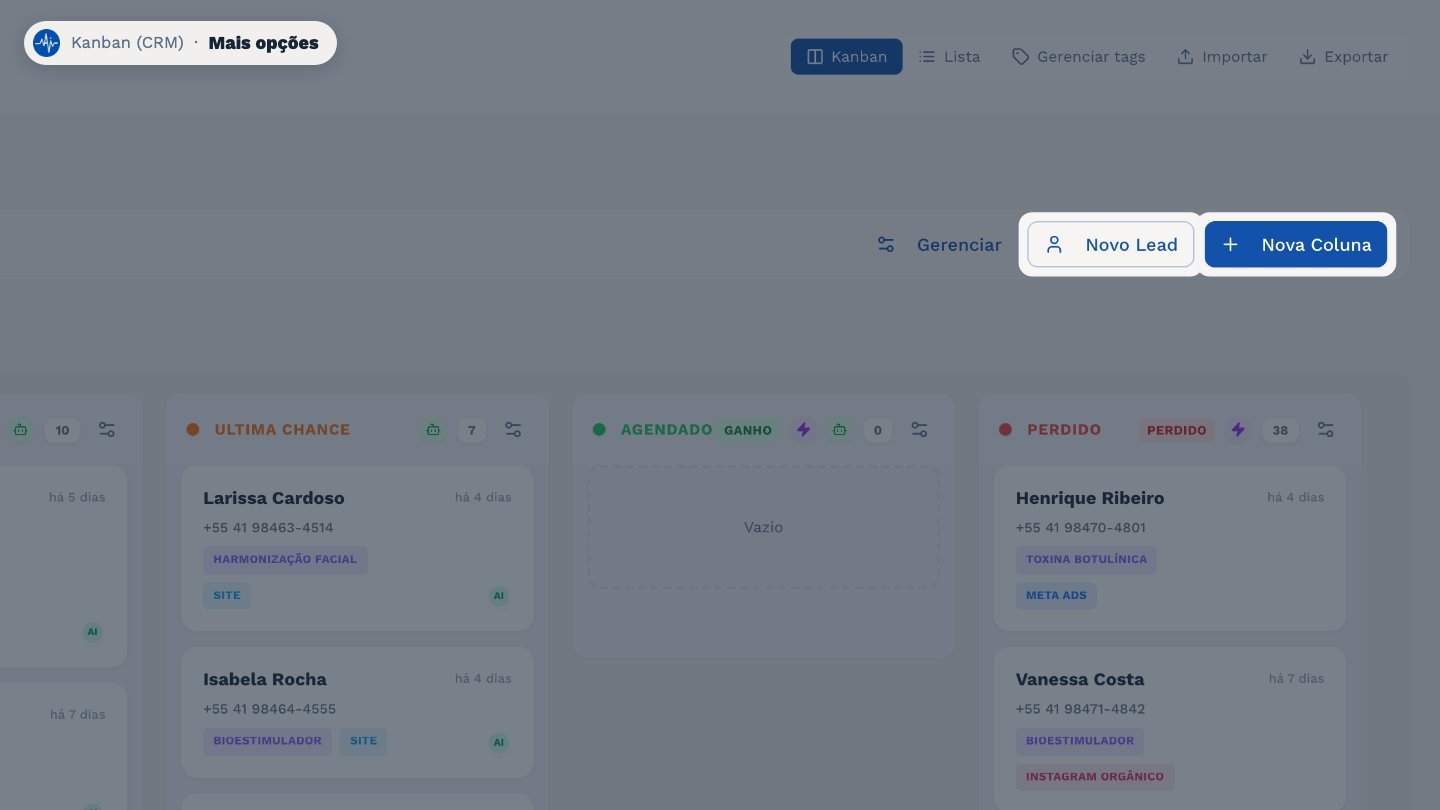Click the bot icon in AGENDADO column

point(839,430)
